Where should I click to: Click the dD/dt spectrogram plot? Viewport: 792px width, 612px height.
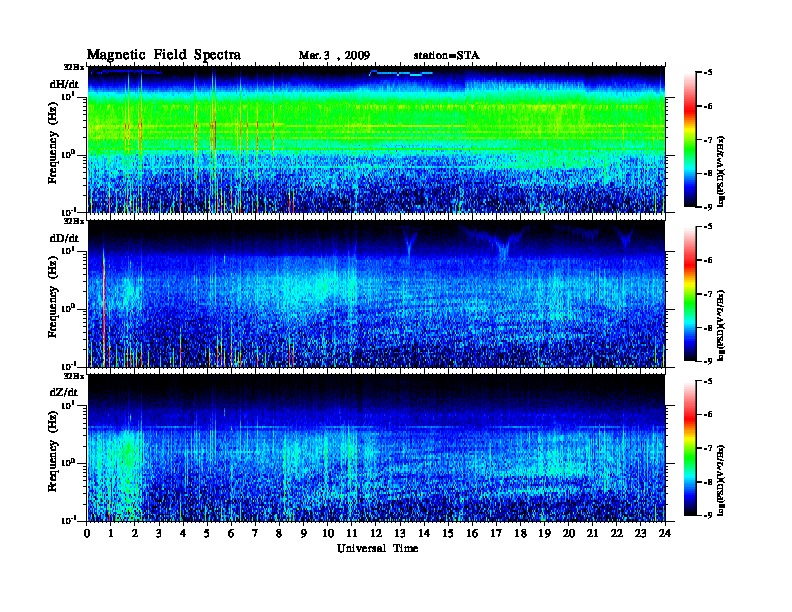click(x=376, y=293)
